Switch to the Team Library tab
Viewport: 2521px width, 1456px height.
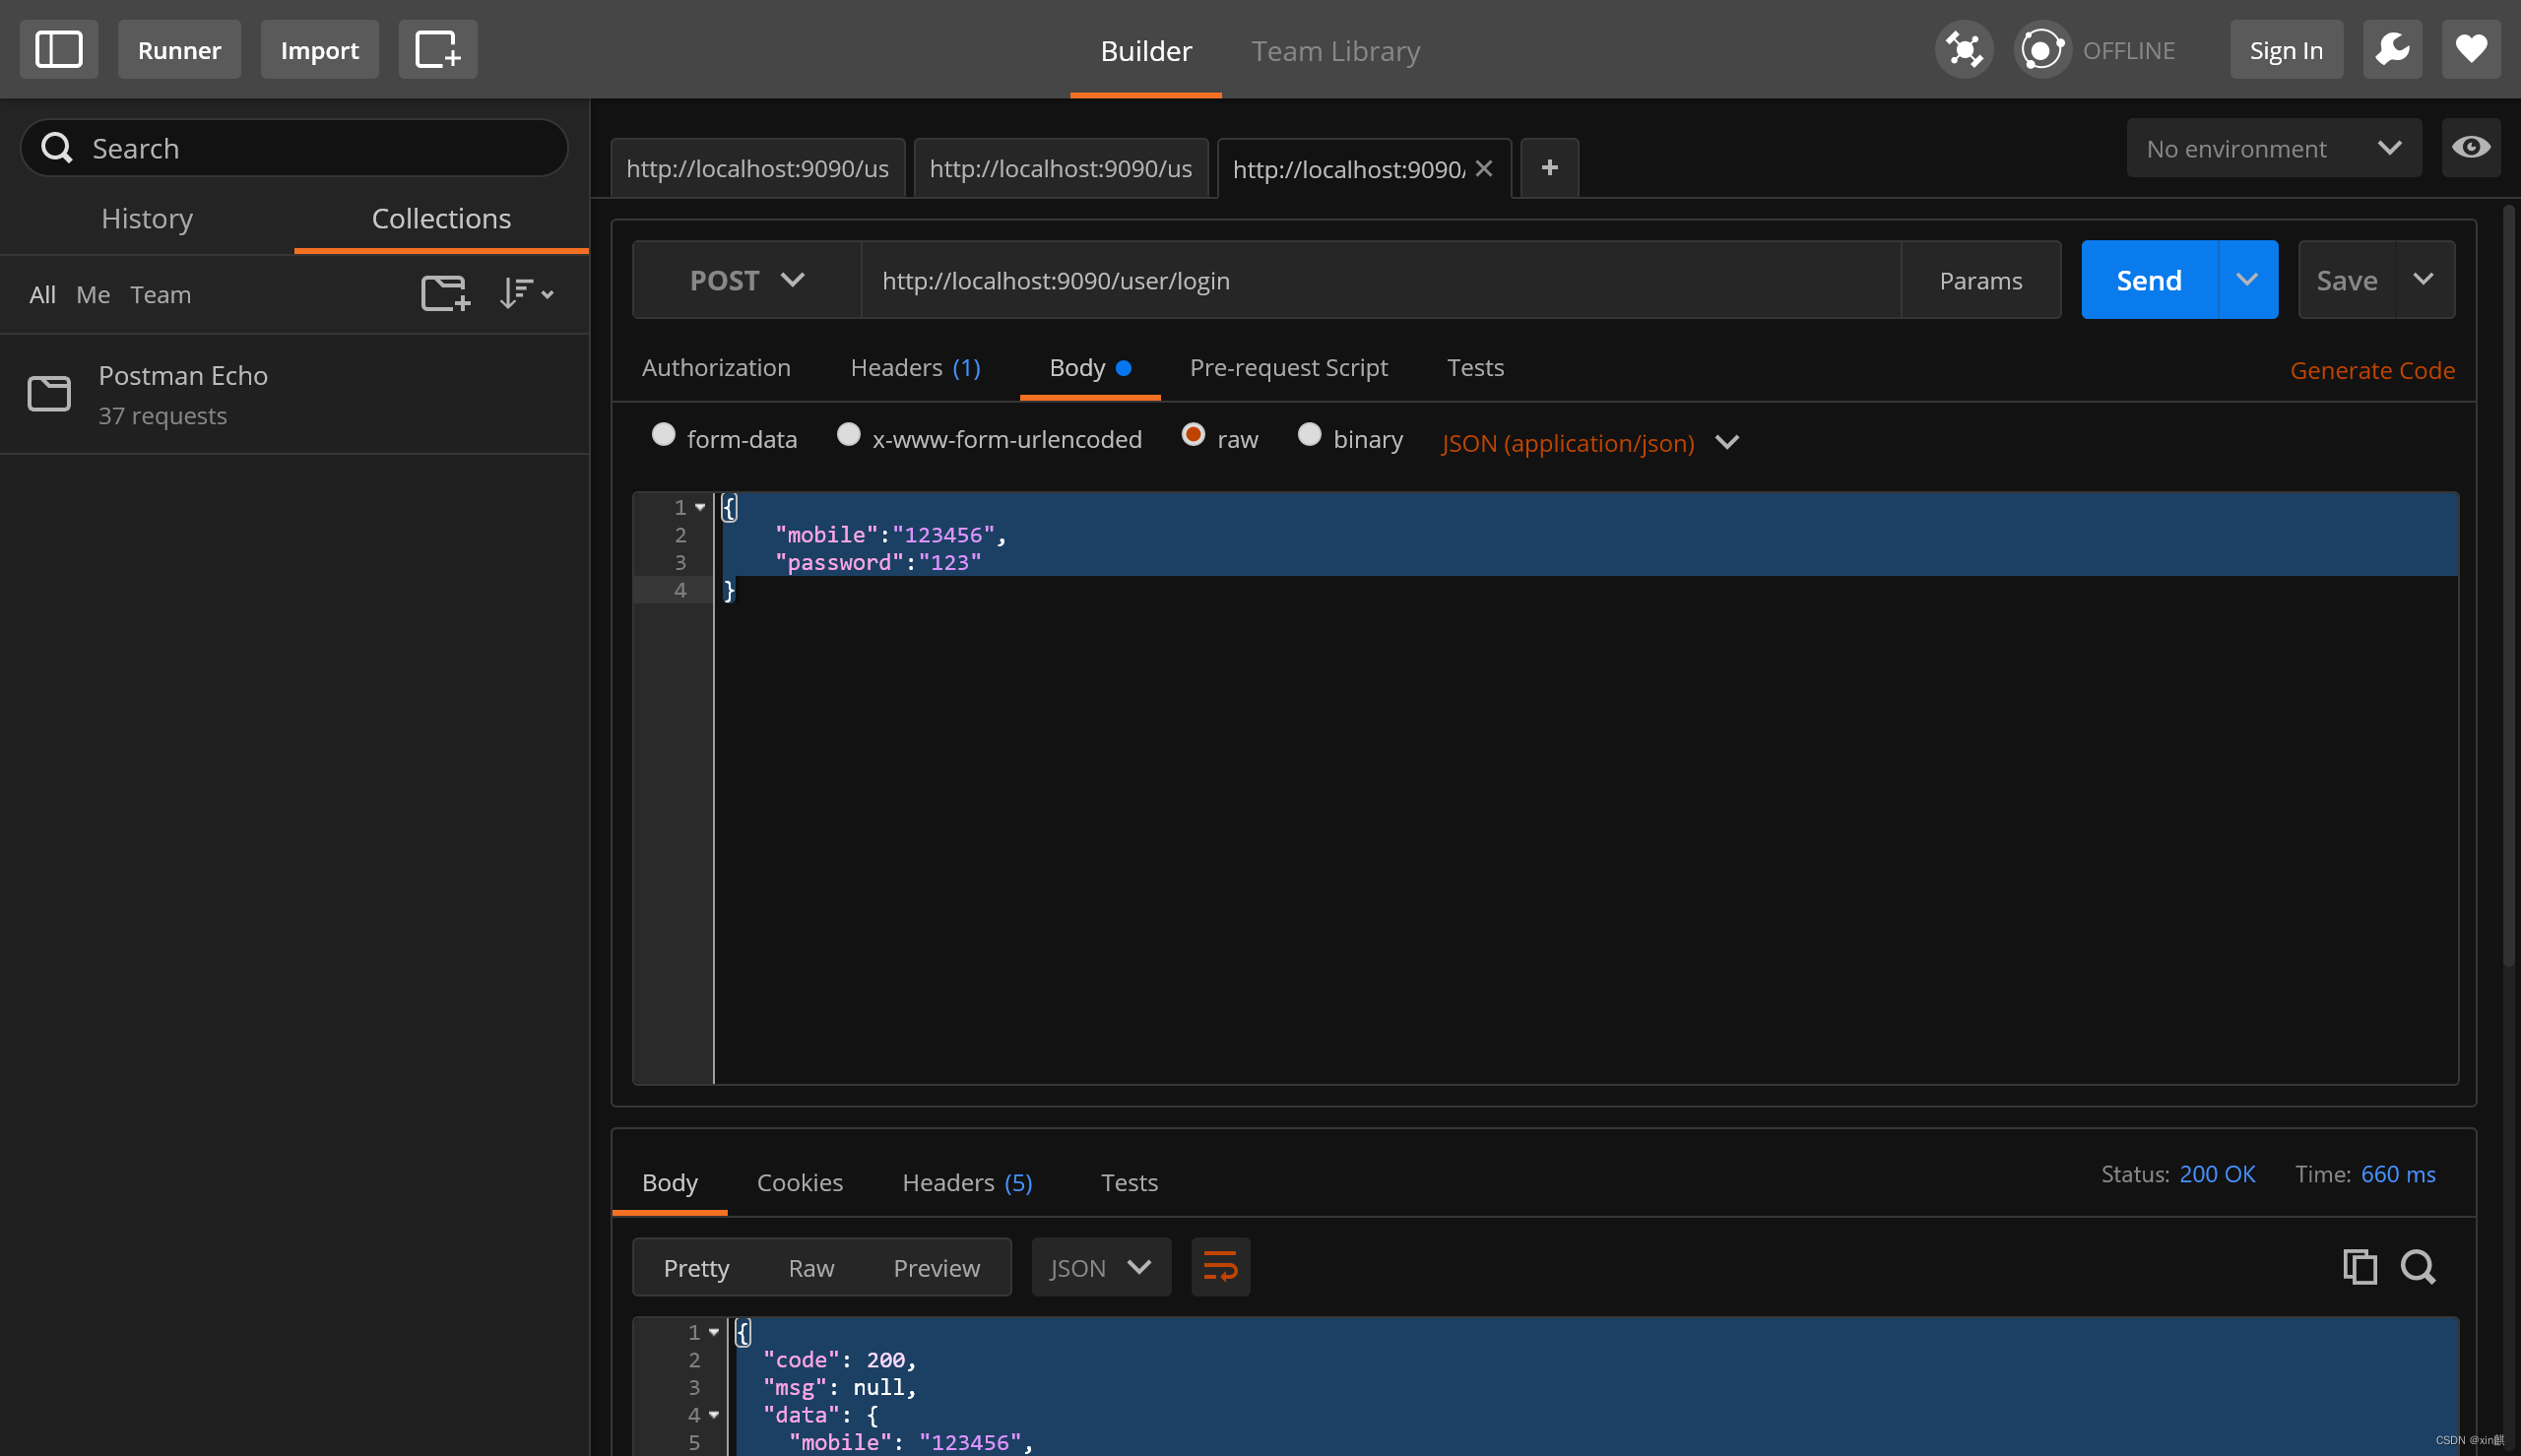coord(1334,50)
